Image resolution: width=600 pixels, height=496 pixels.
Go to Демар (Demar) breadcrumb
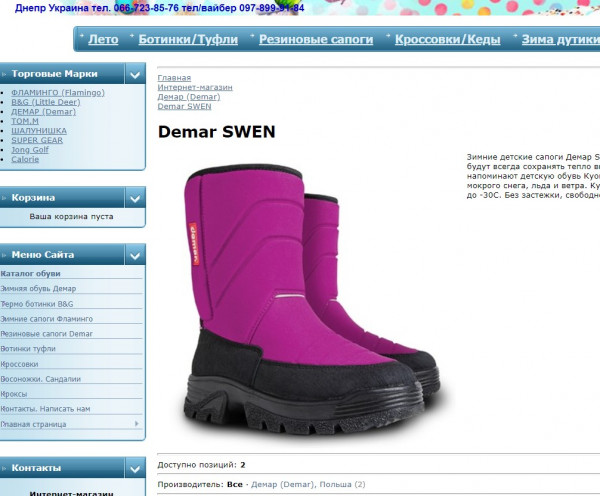(189, 97)
